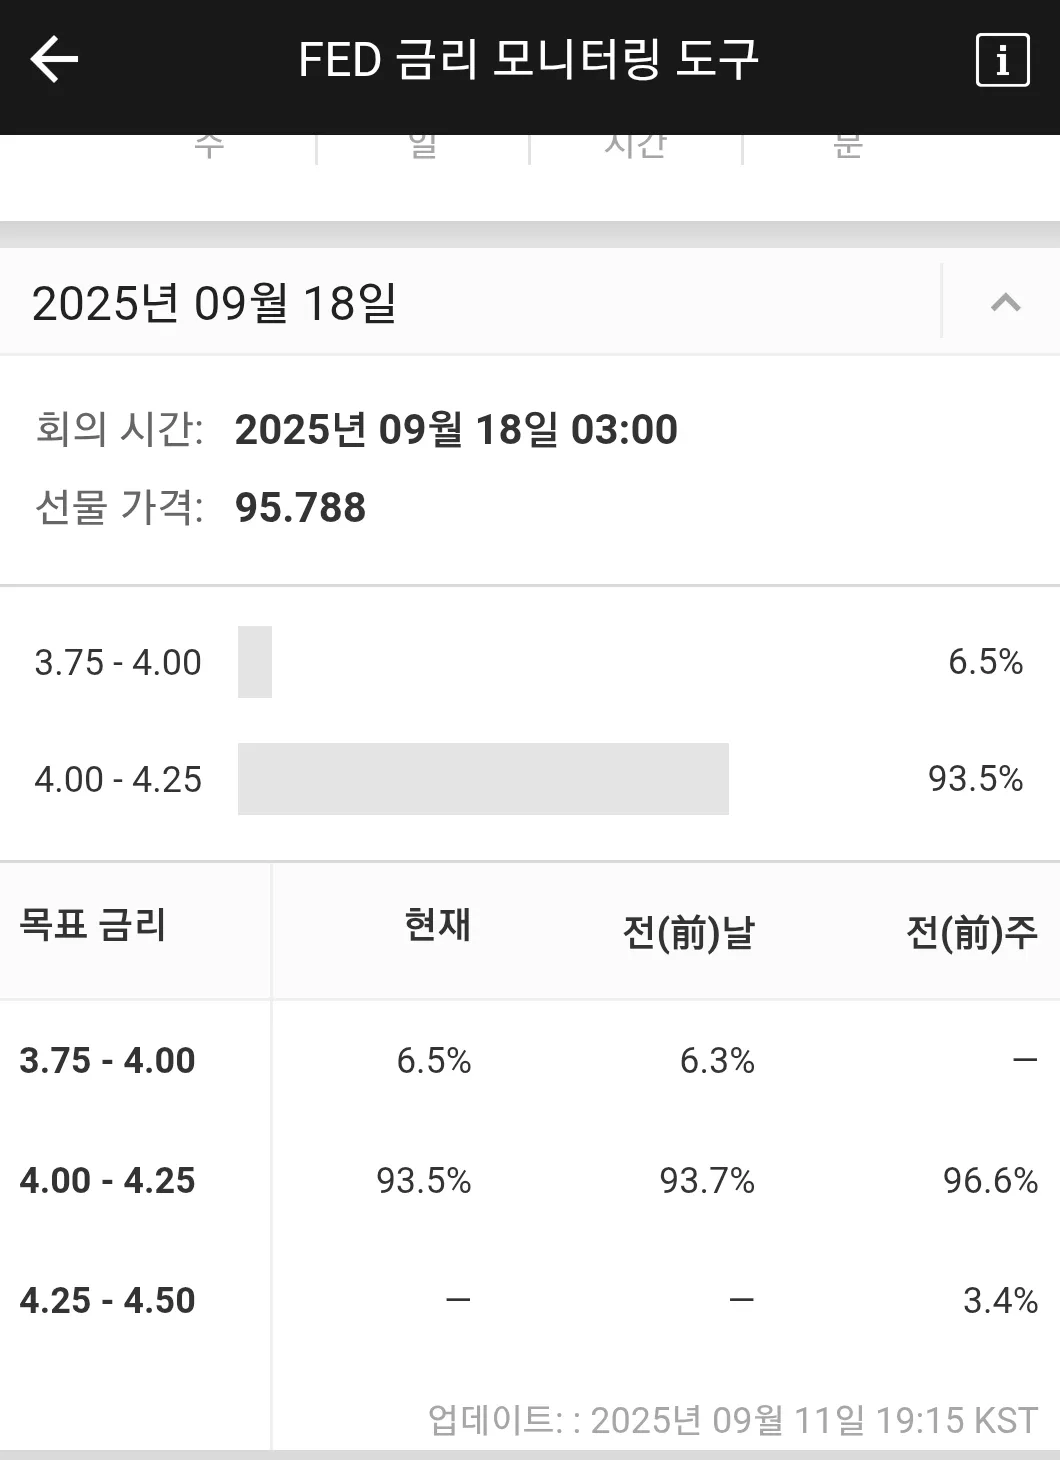Click the 전(前)주 column header

tap(971, 933)
